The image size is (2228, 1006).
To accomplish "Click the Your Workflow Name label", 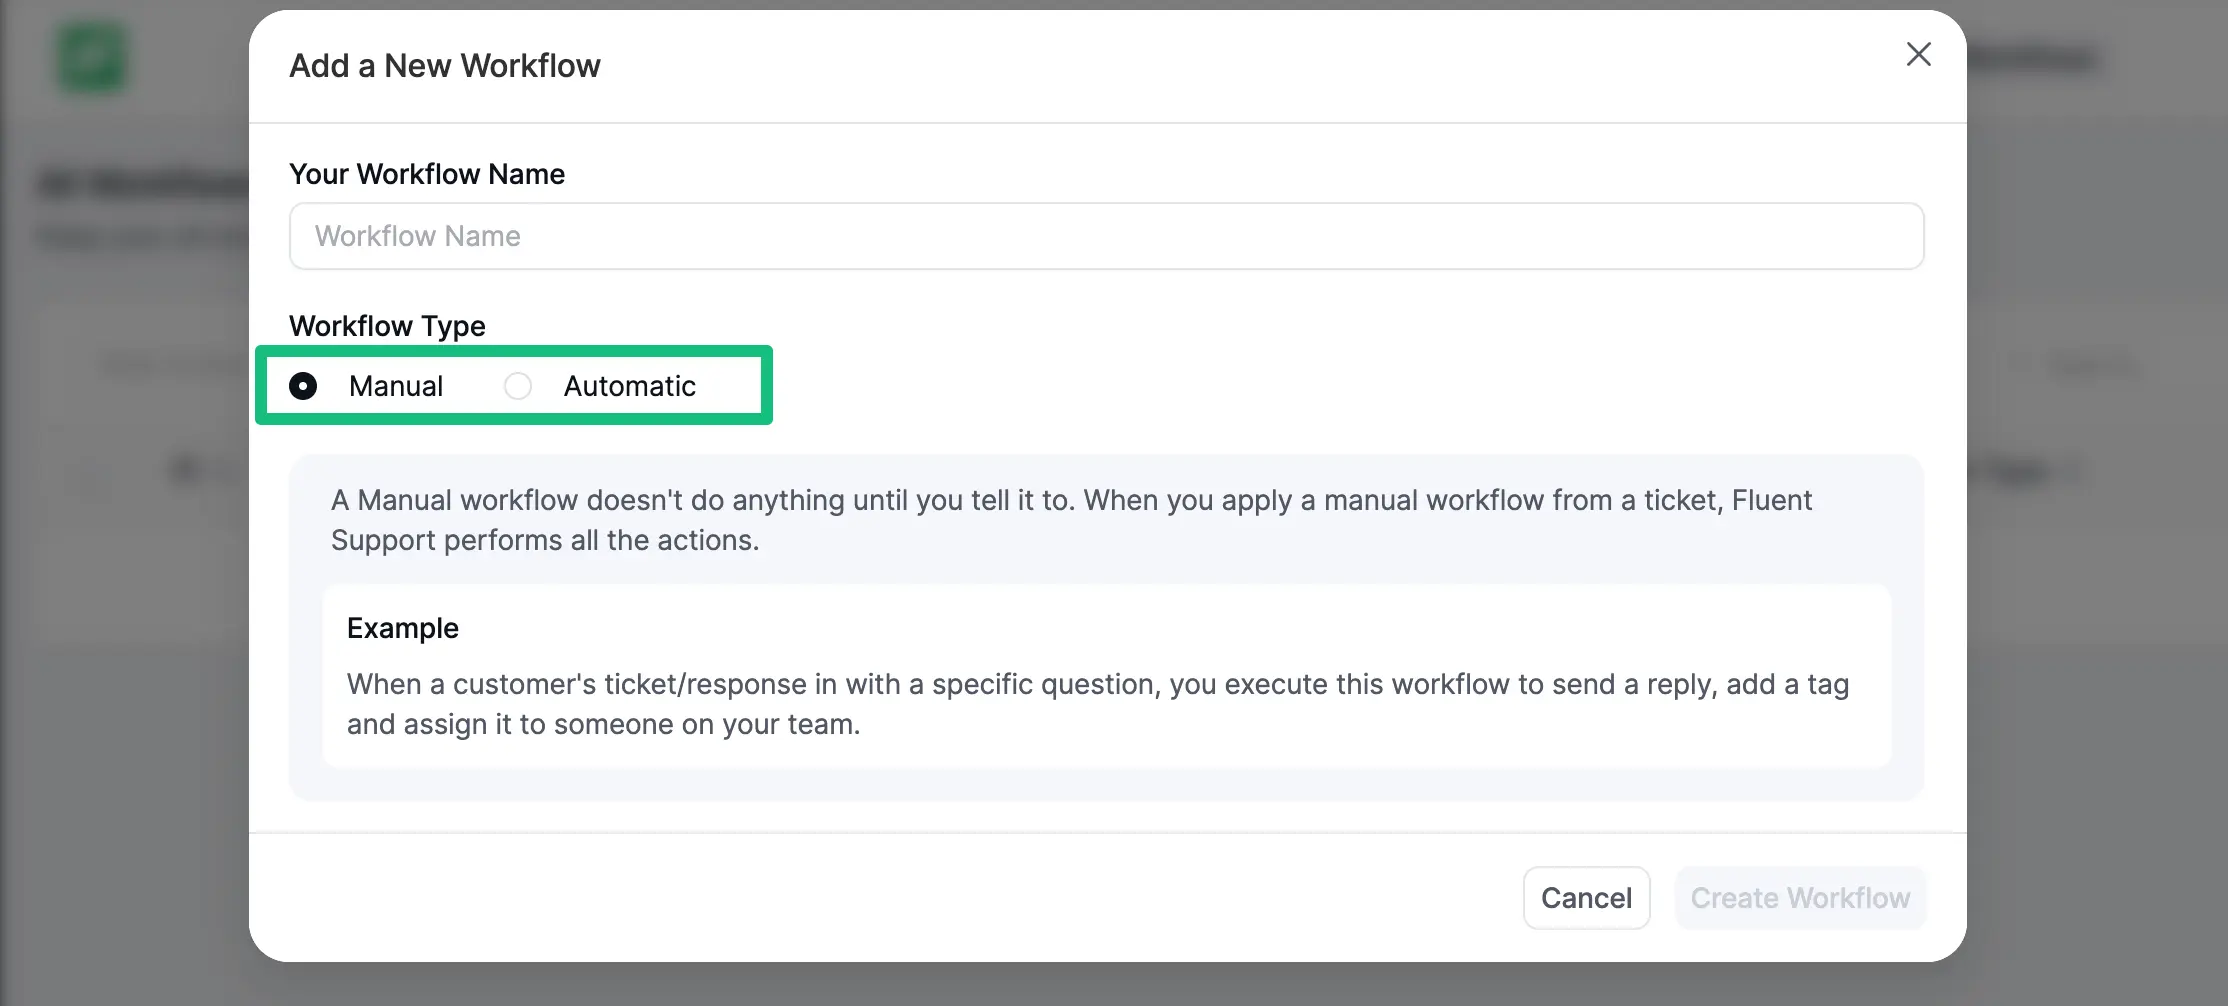I will (427, 173).
